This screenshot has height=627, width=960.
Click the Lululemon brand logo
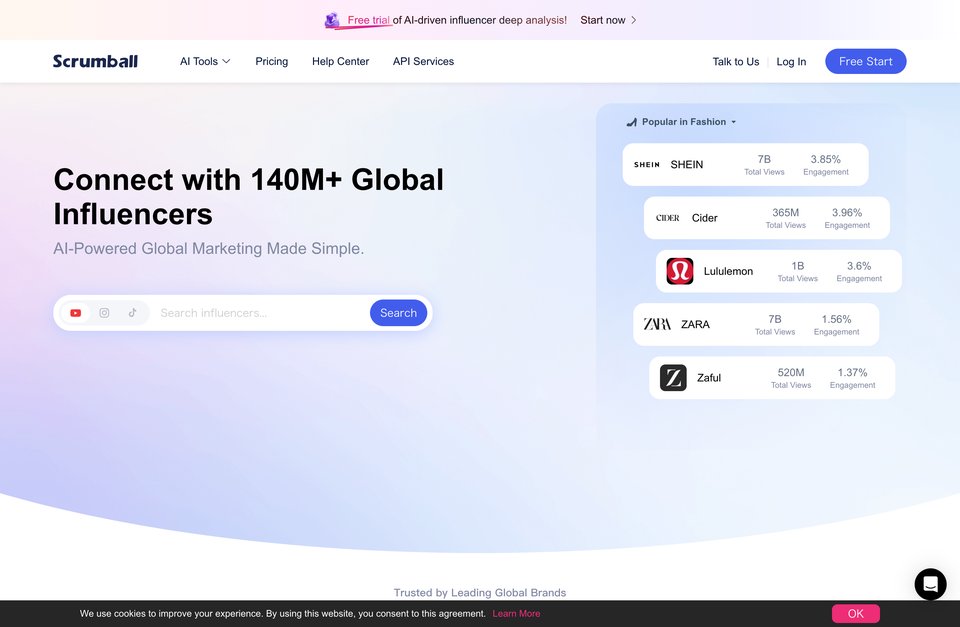[x=680, y=271]
